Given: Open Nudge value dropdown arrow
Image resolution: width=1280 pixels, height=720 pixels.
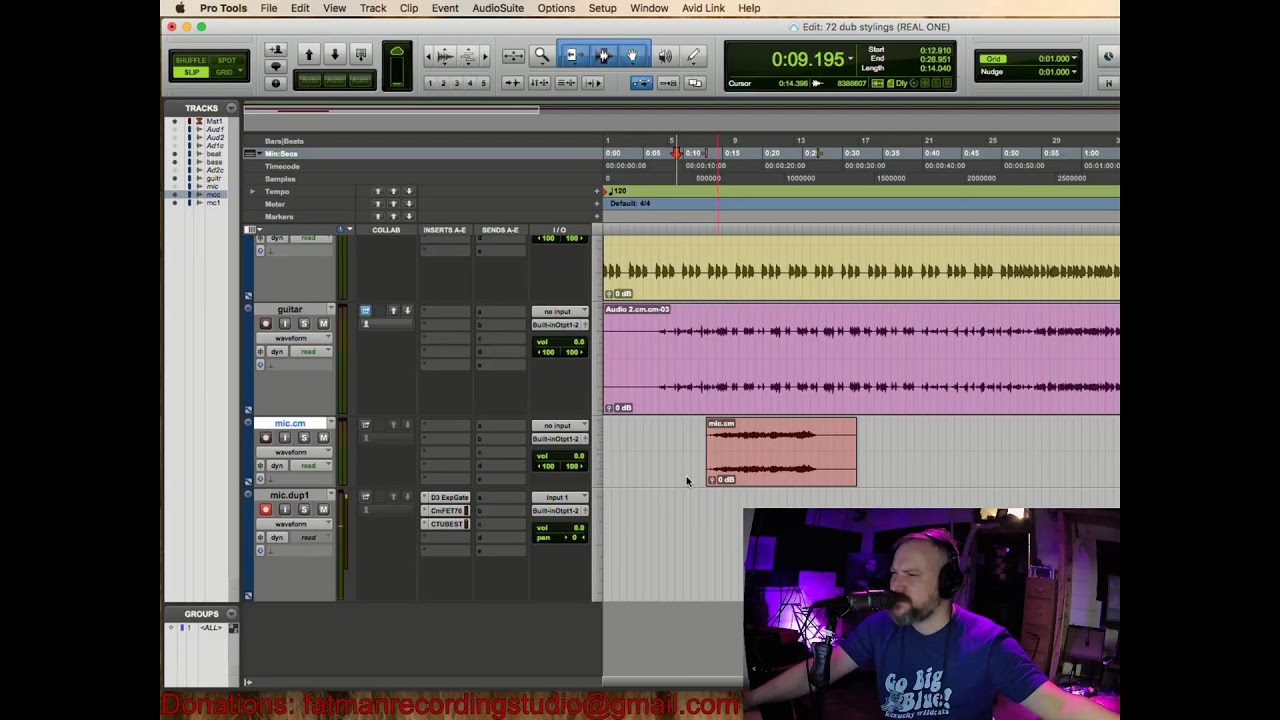Looking at the screenshot, I should tap(1075, 72).
